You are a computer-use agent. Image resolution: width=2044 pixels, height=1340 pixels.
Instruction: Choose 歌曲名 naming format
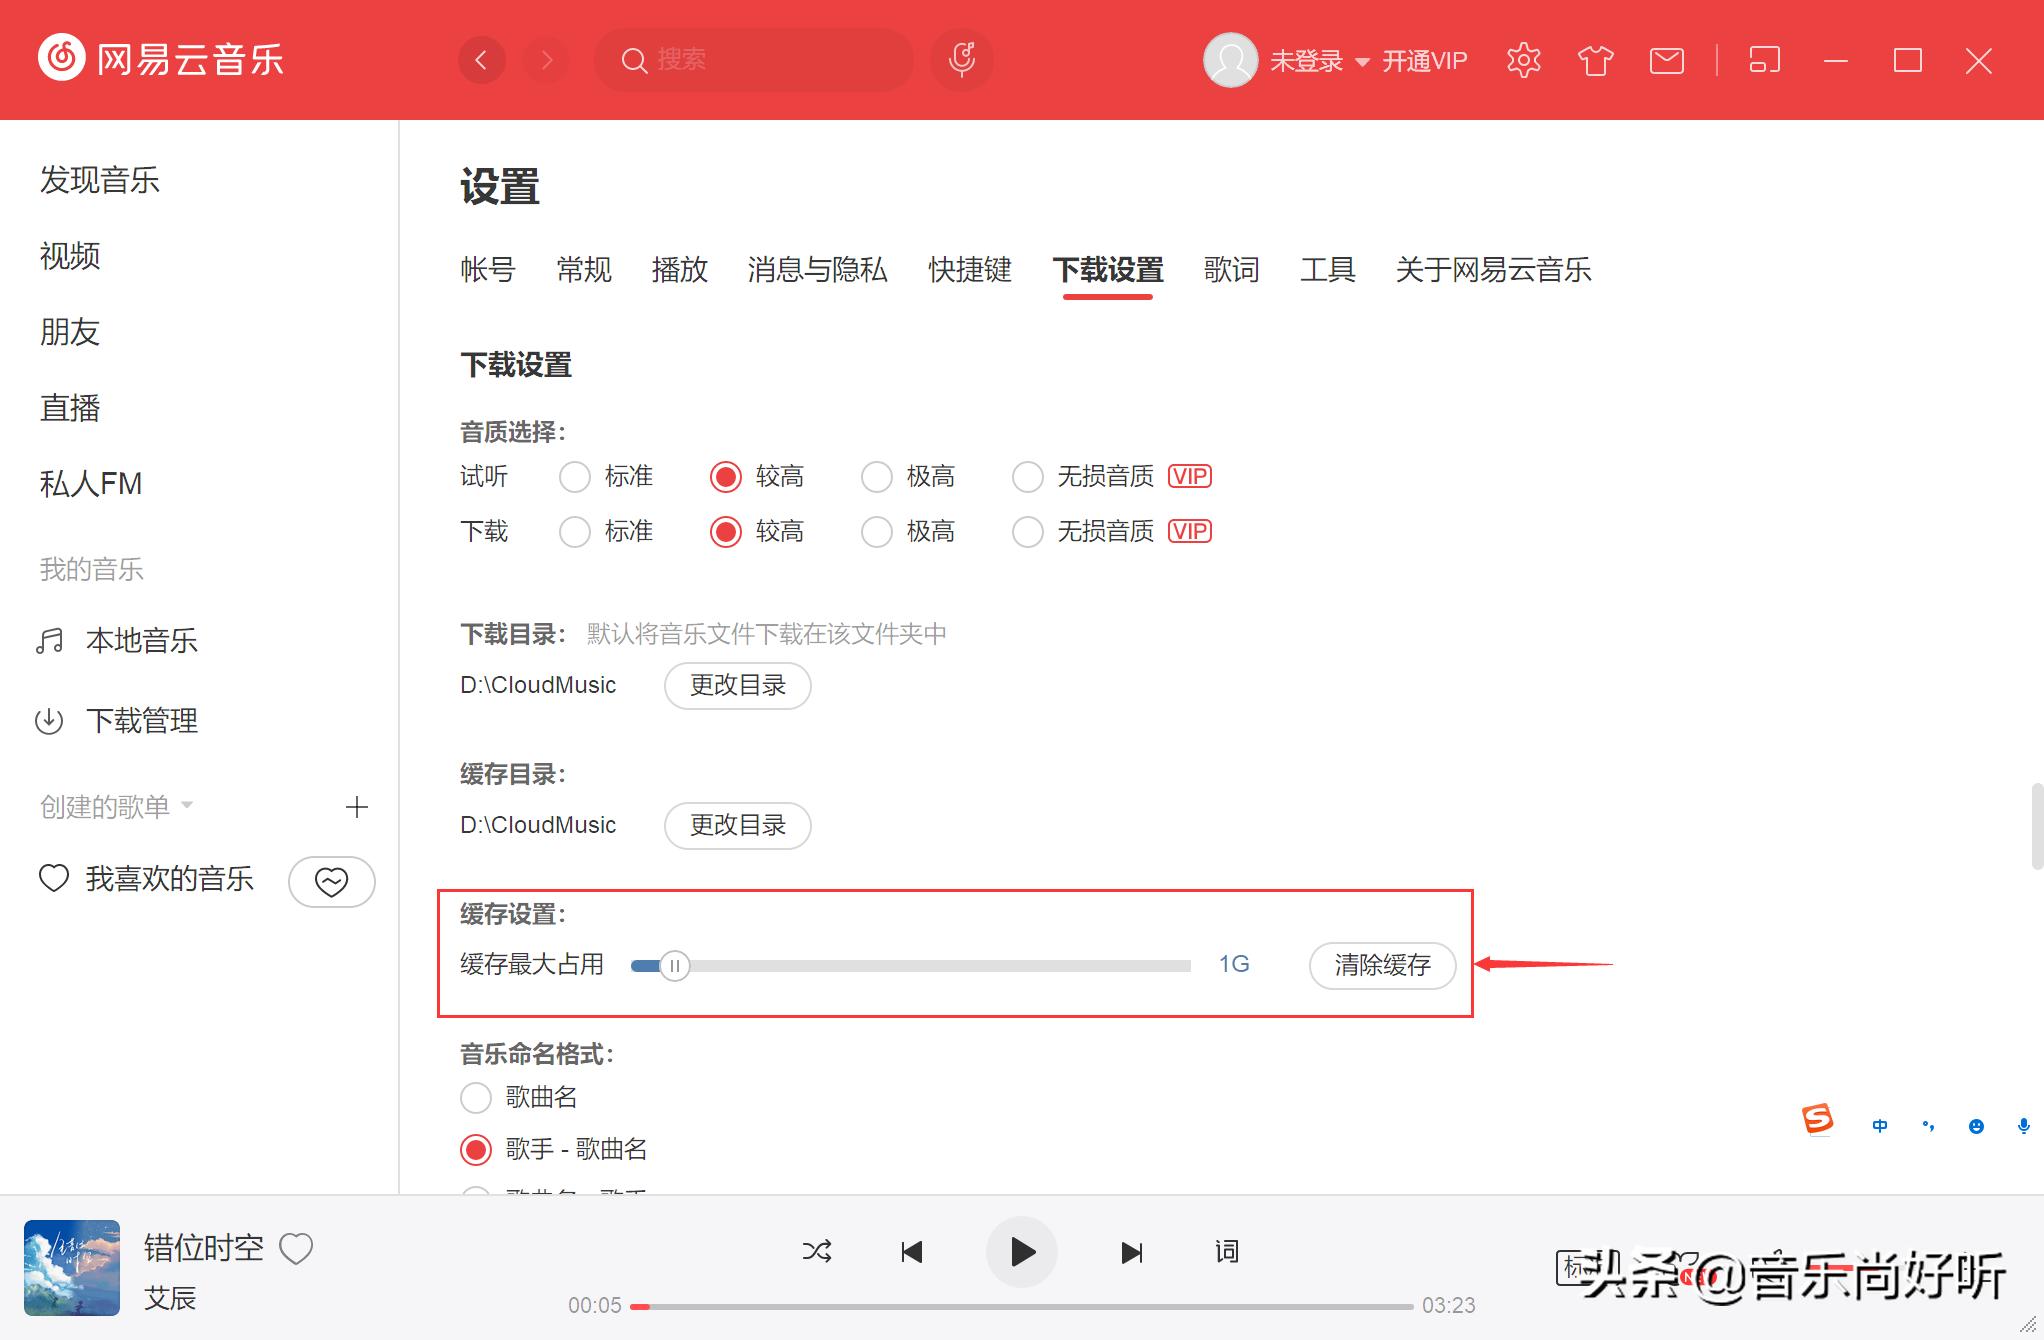click(475, 1097)
